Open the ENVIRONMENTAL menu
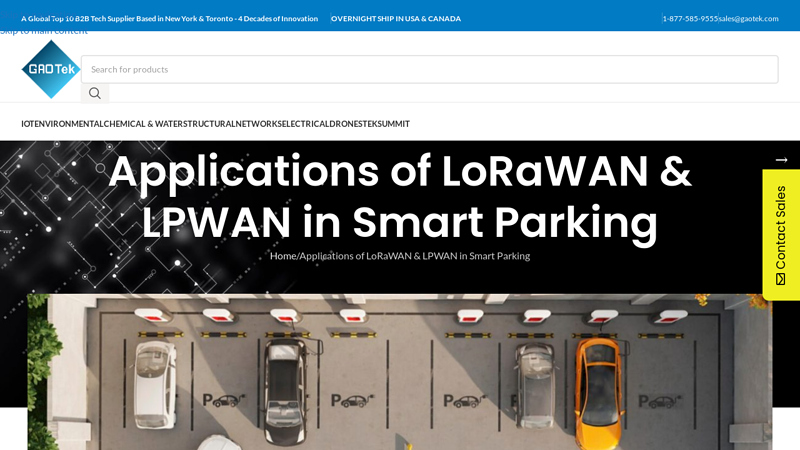Viewport: 800px width, 450px height. pyautogui.click(x=69, y=124)
